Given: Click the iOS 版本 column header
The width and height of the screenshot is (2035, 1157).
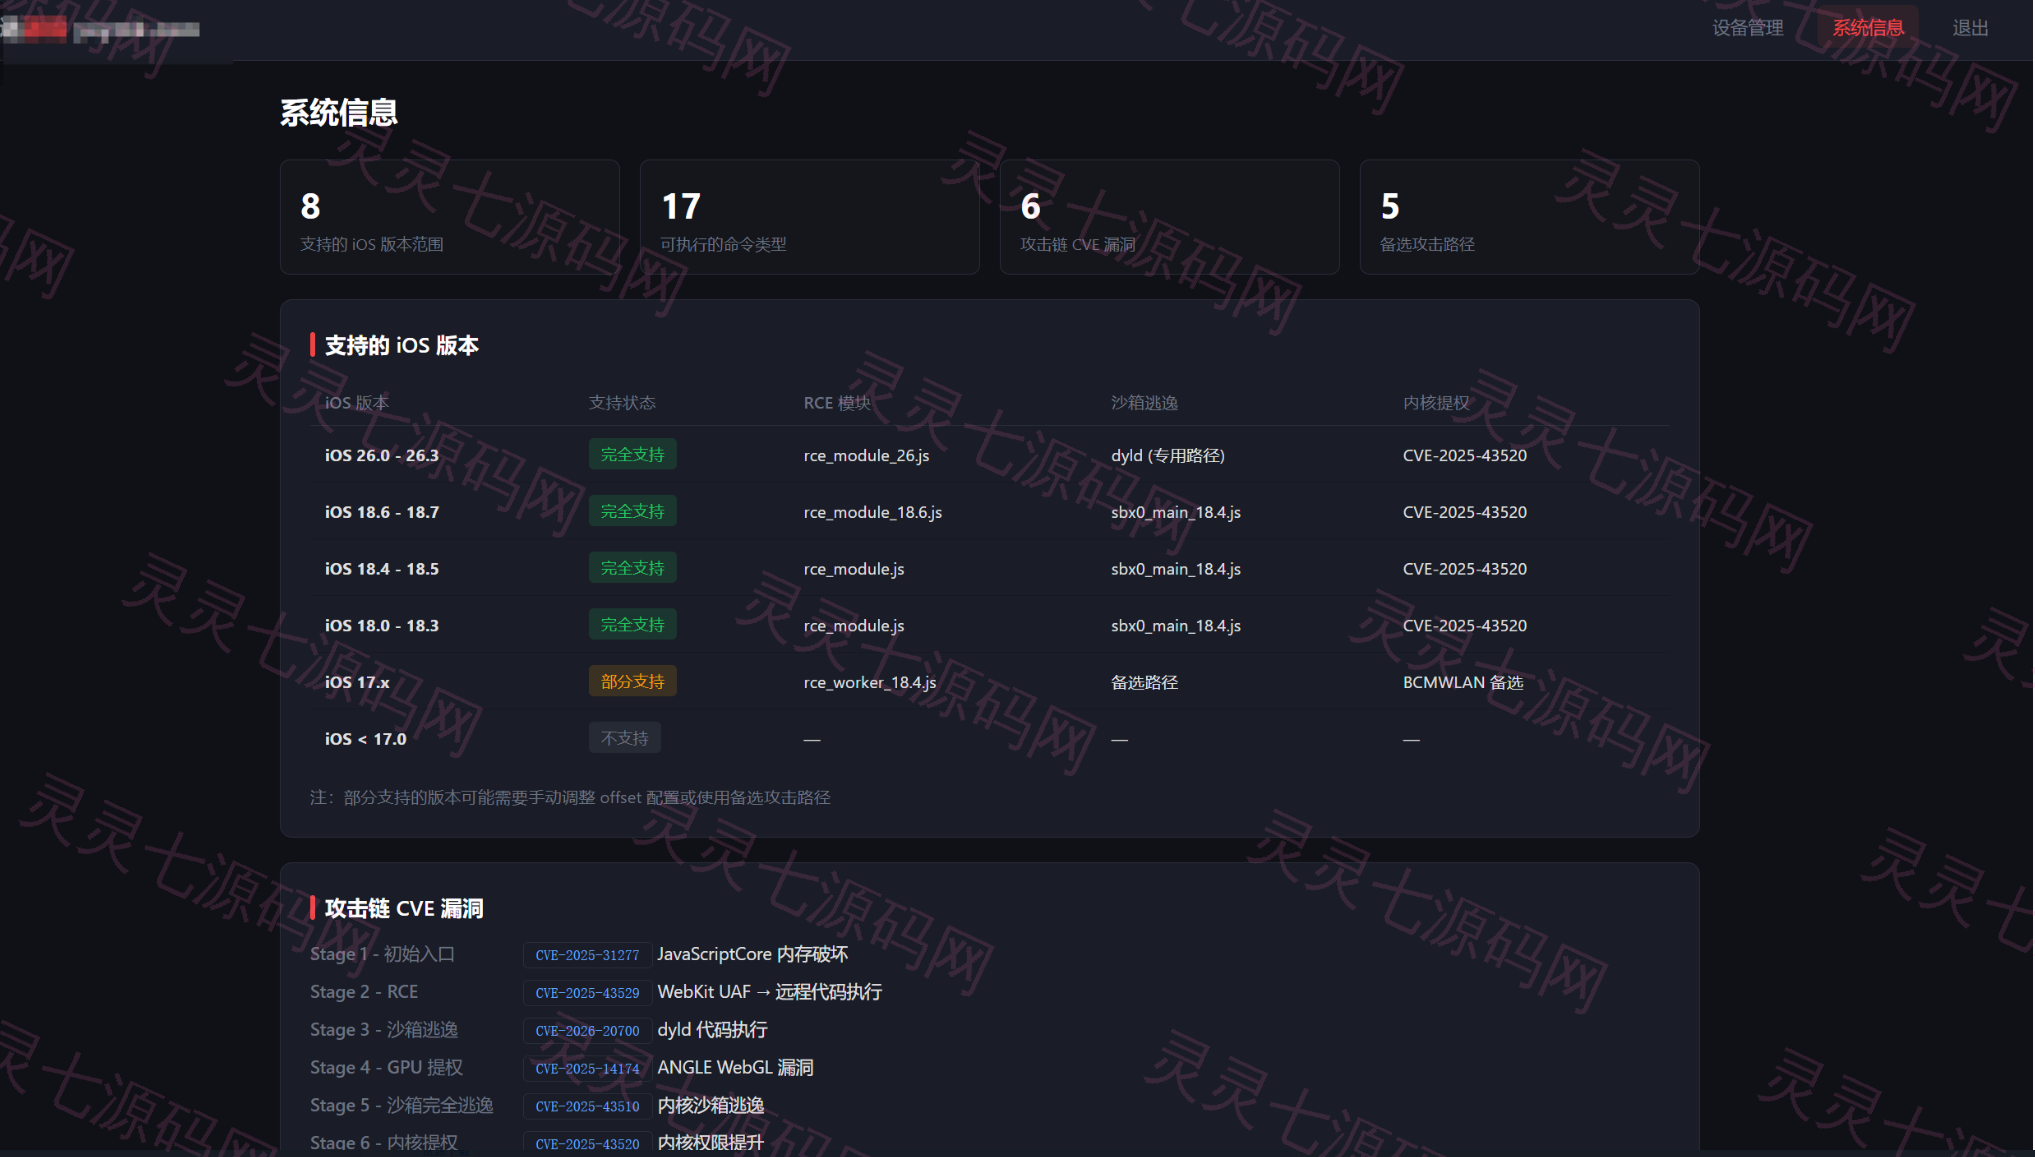Looking at the screenshot, I should [357, 402].
